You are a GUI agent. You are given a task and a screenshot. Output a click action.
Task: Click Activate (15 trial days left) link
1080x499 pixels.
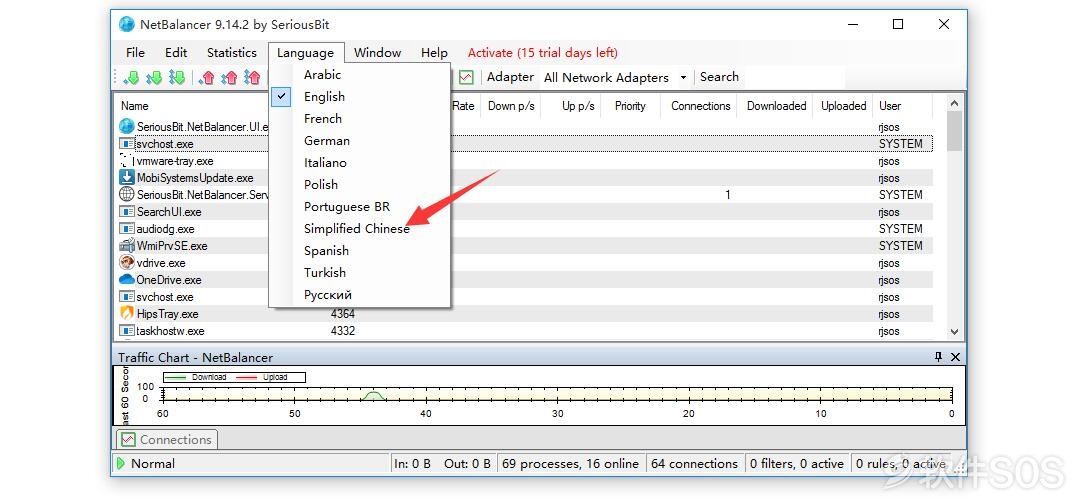tap(543, 52)
